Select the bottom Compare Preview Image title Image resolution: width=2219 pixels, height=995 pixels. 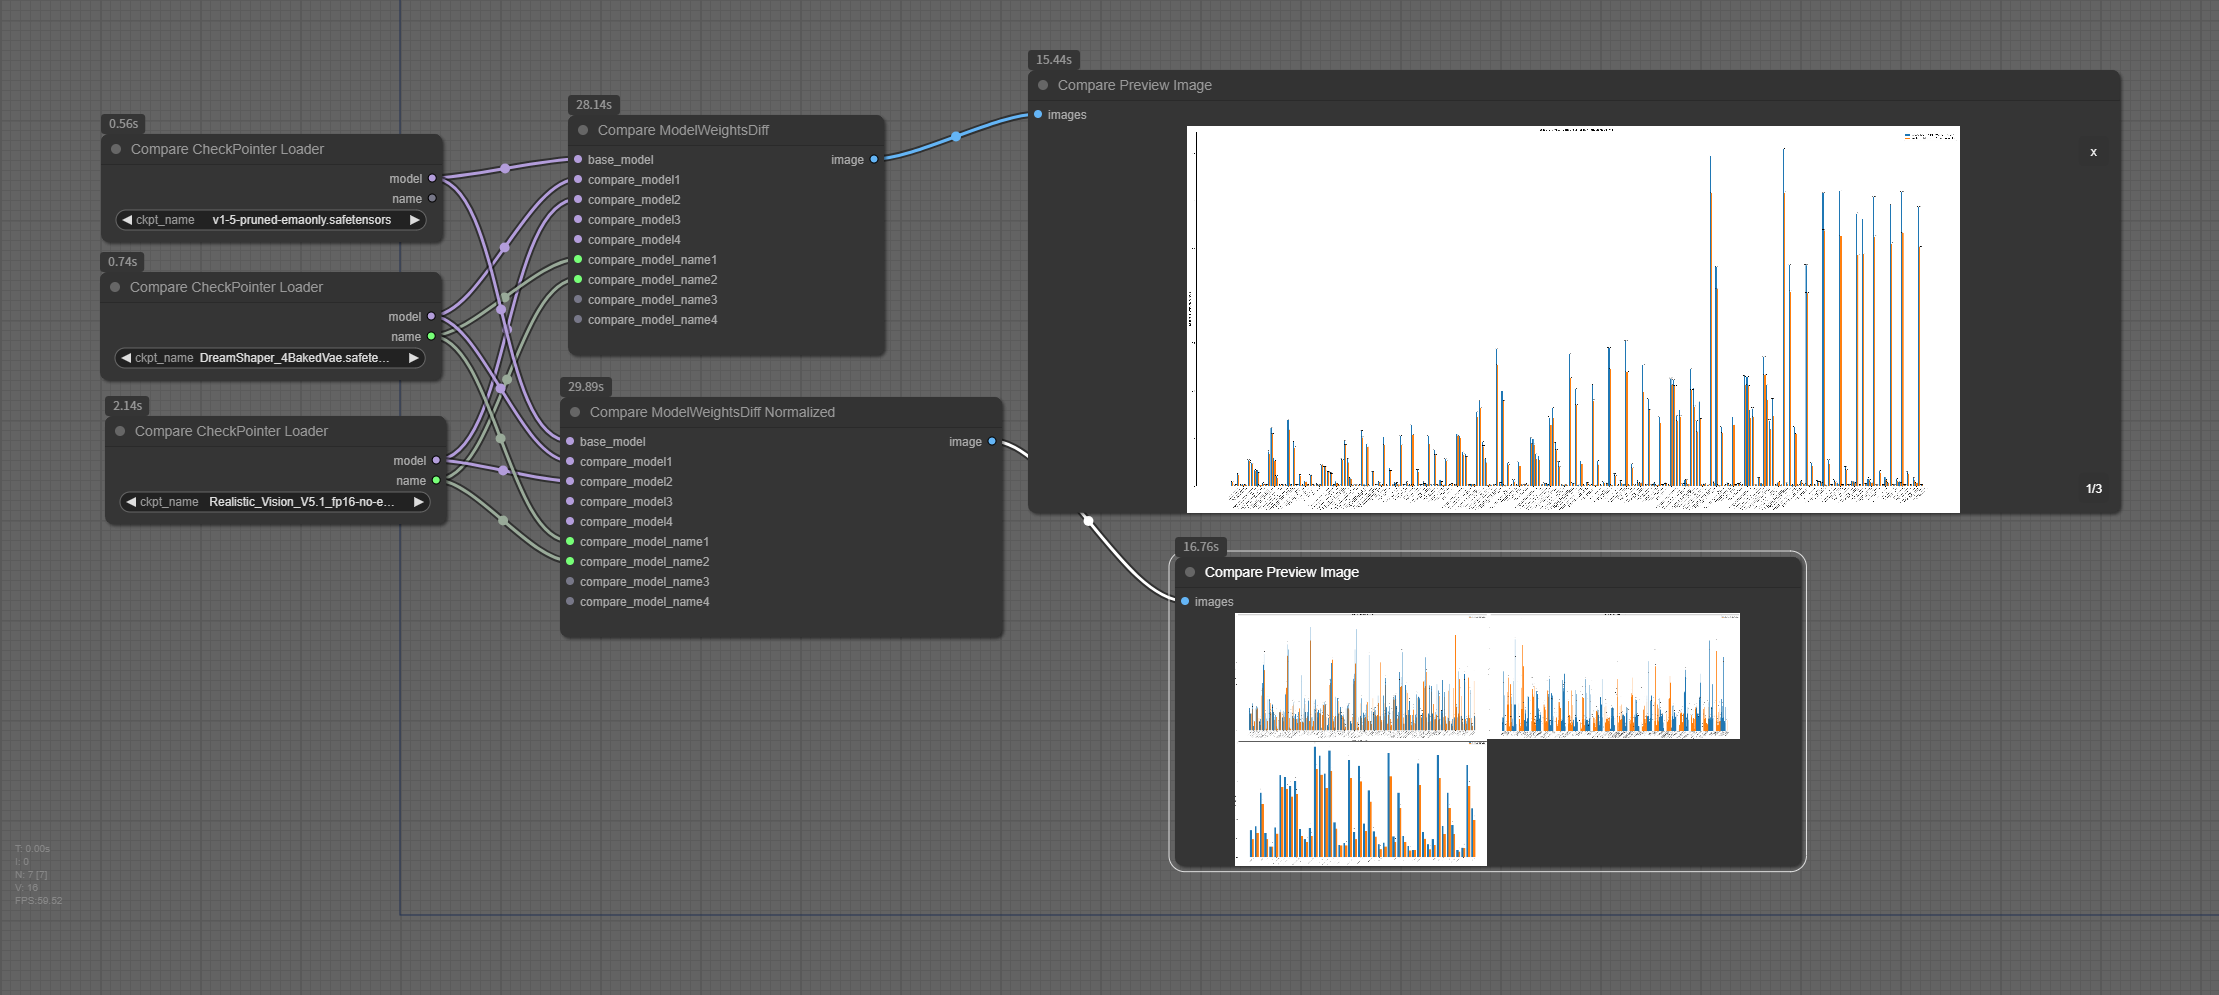coord(1281,572)
